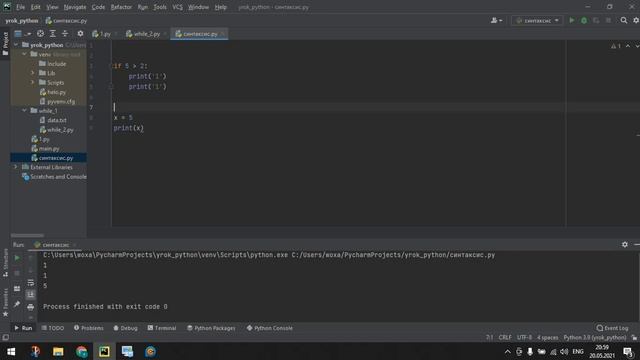This screenshot has height=360, width=640.
Task: Click the user account icon in toolbar
Action: (x=496, y=20)
